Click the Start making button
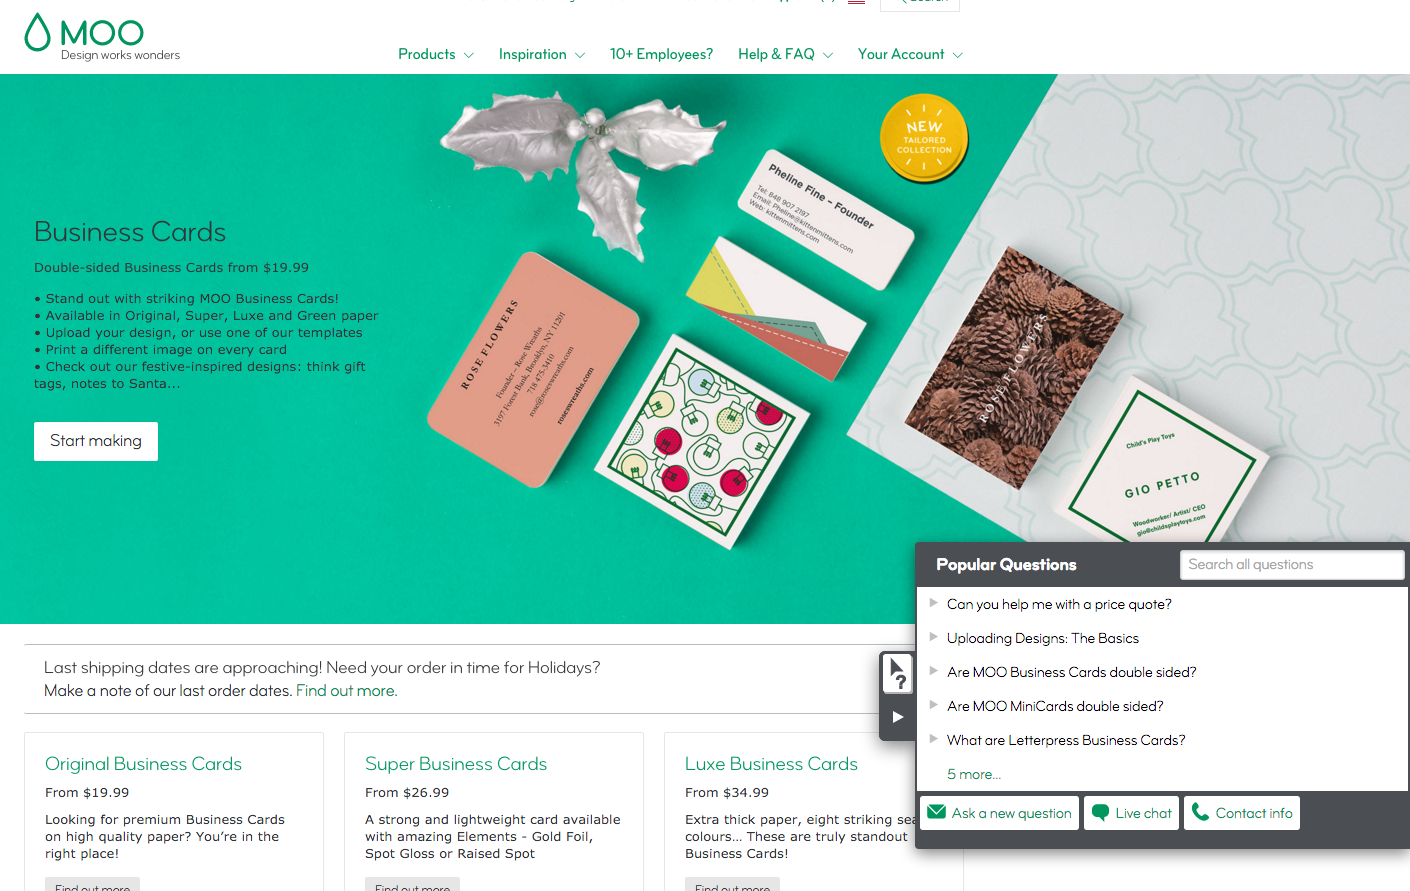 (x=96, y=441)
